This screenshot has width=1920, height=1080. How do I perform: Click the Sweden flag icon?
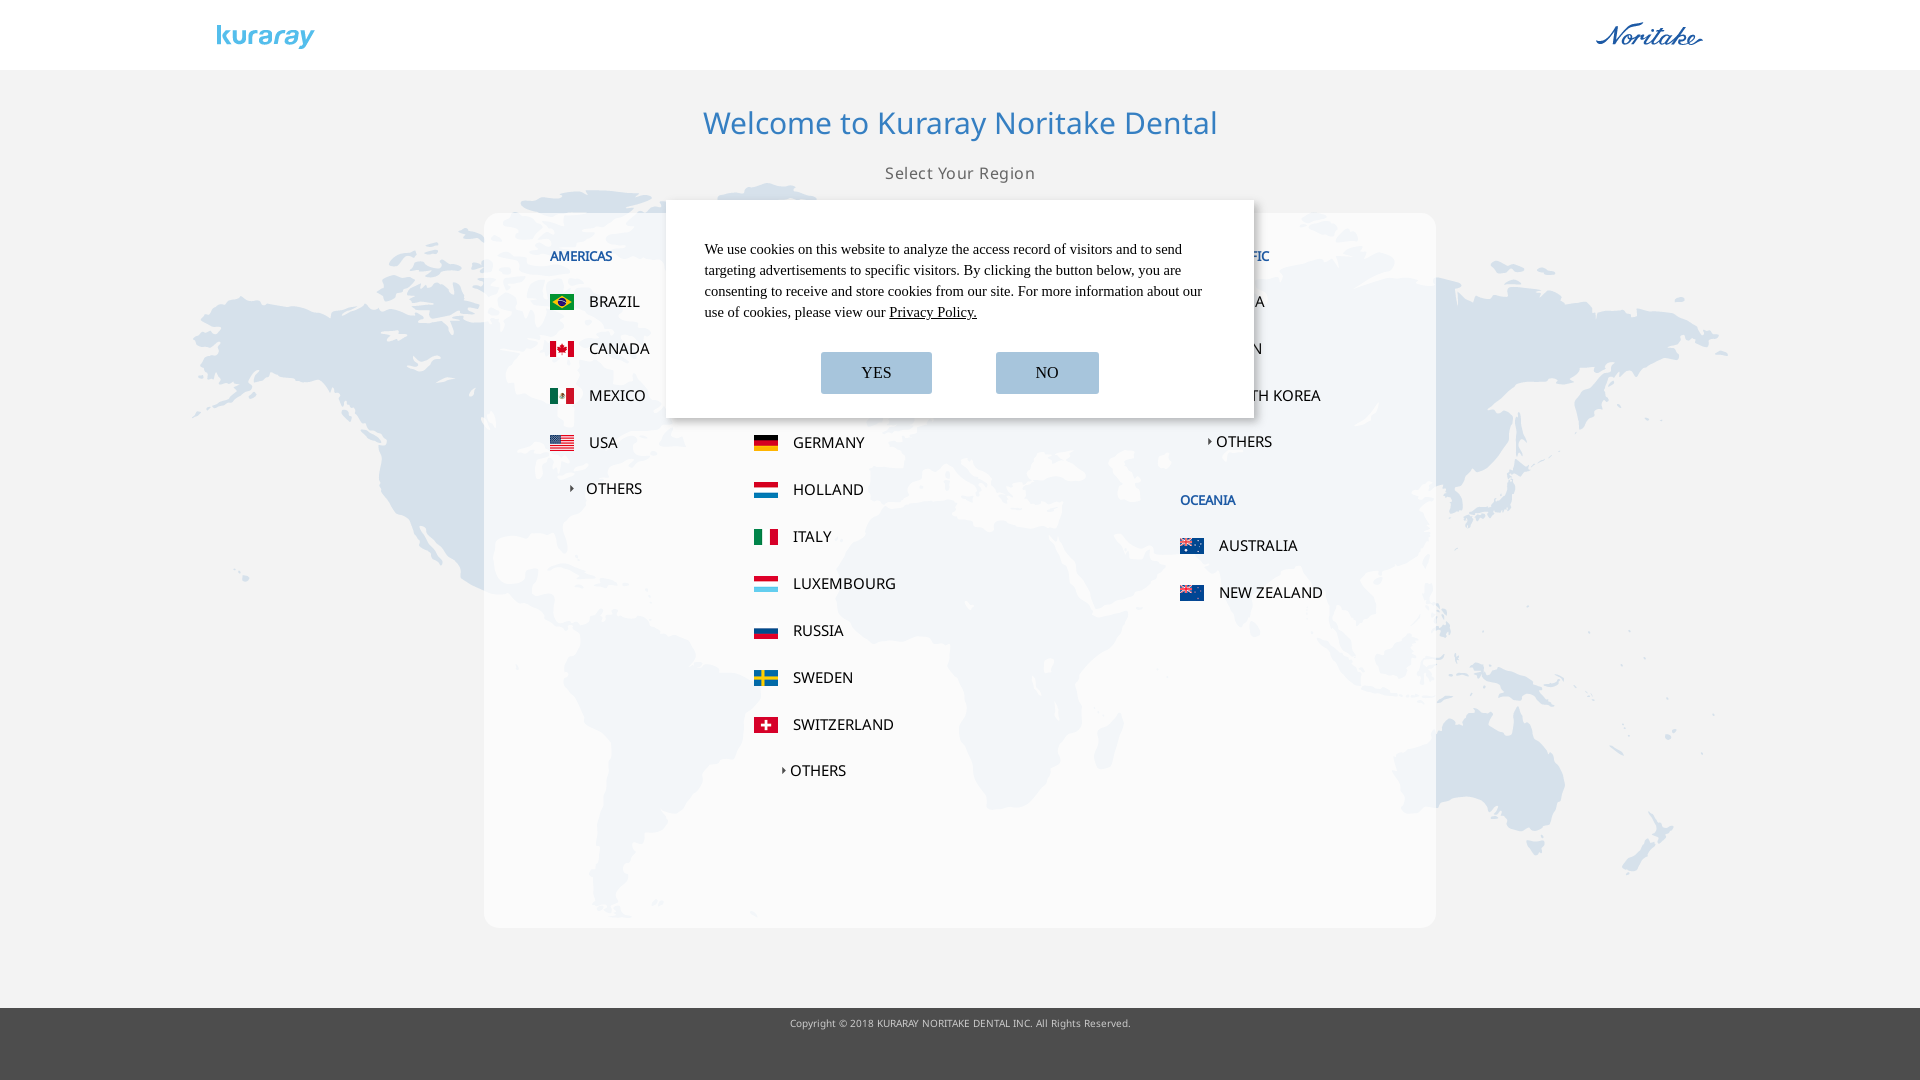click(x=766, y=678)
